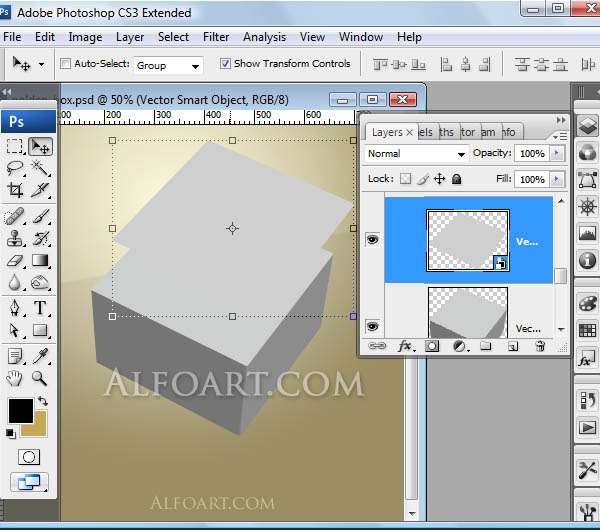Add a layer mask
This screenshot has width=600, height=530.
click(432, 346)
